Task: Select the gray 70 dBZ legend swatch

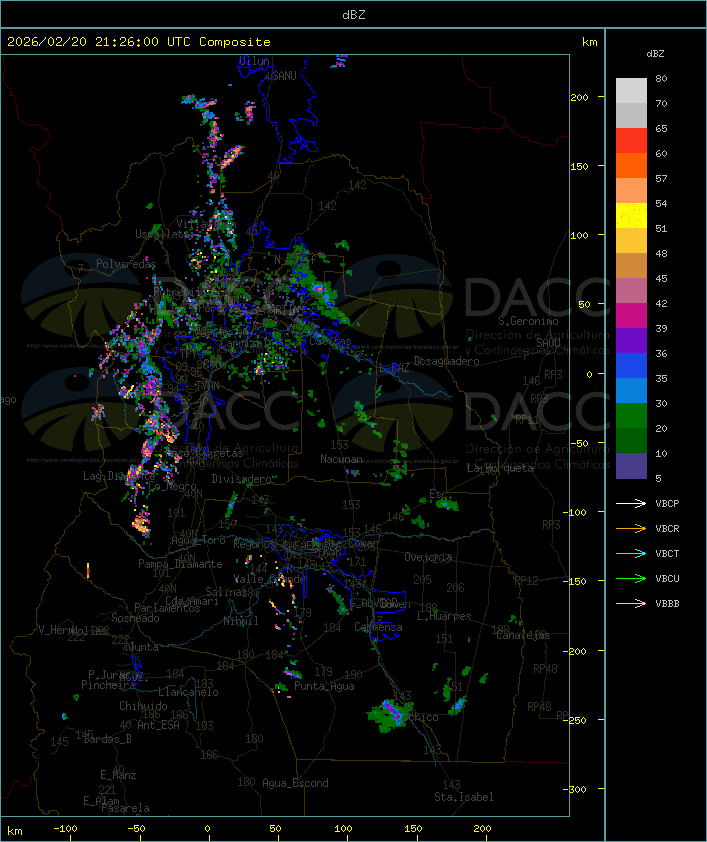Action: [x=631, y=115]
